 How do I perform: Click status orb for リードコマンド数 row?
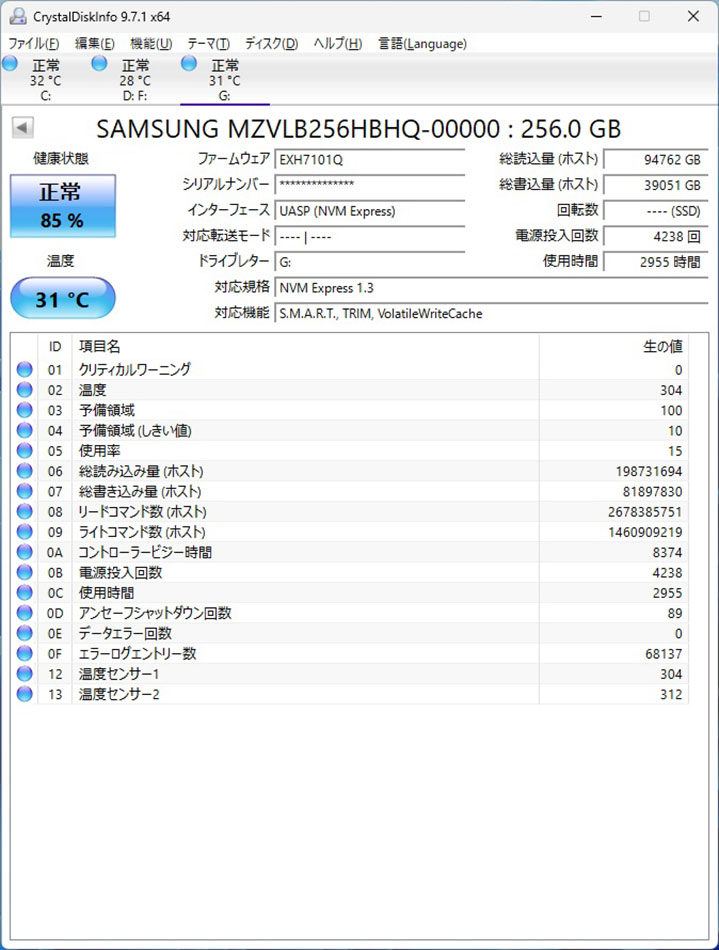(x=24, y=511)
